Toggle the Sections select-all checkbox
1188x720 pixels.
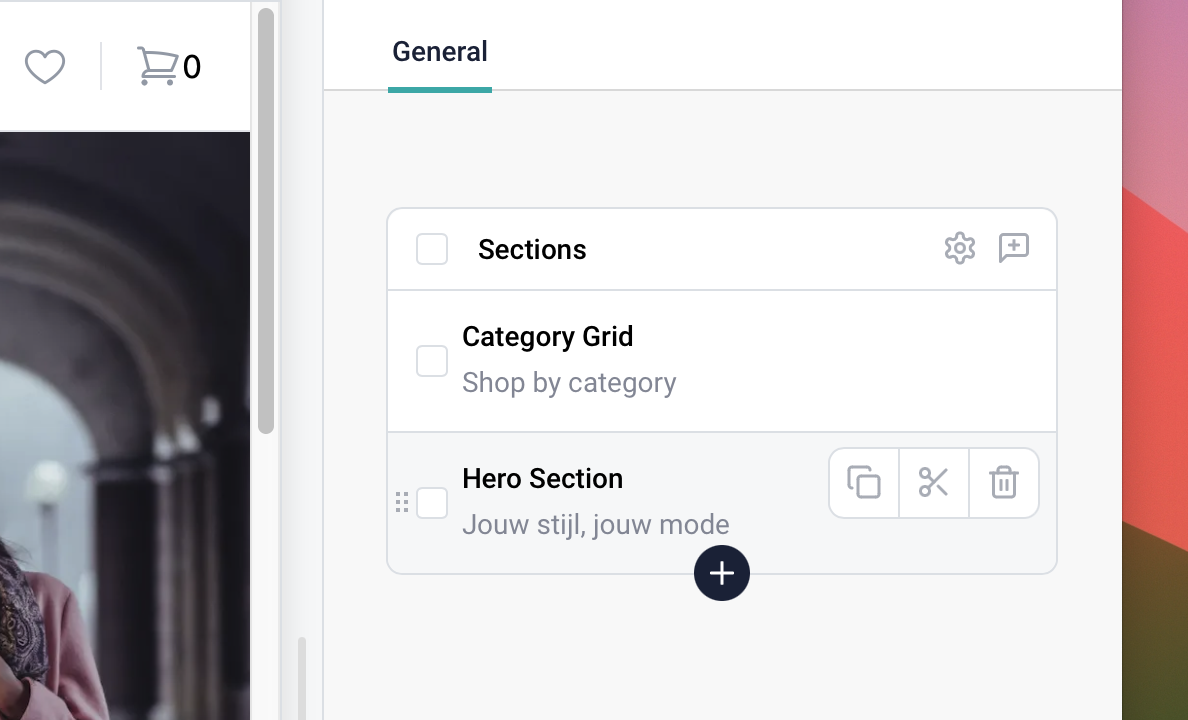pos(432,249)
